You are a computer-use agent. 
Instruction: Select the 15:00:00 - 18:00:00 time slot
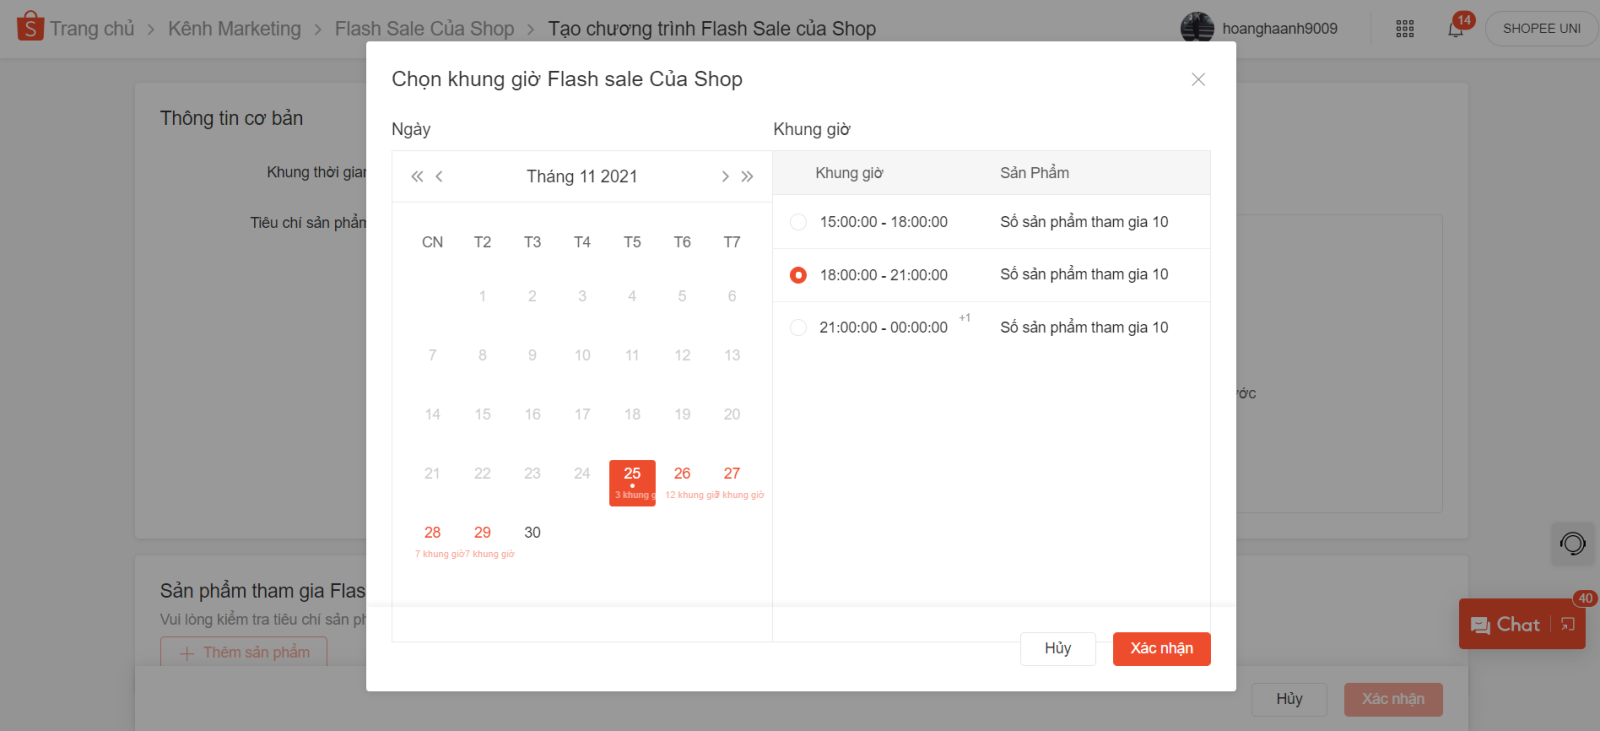point(798,222)
